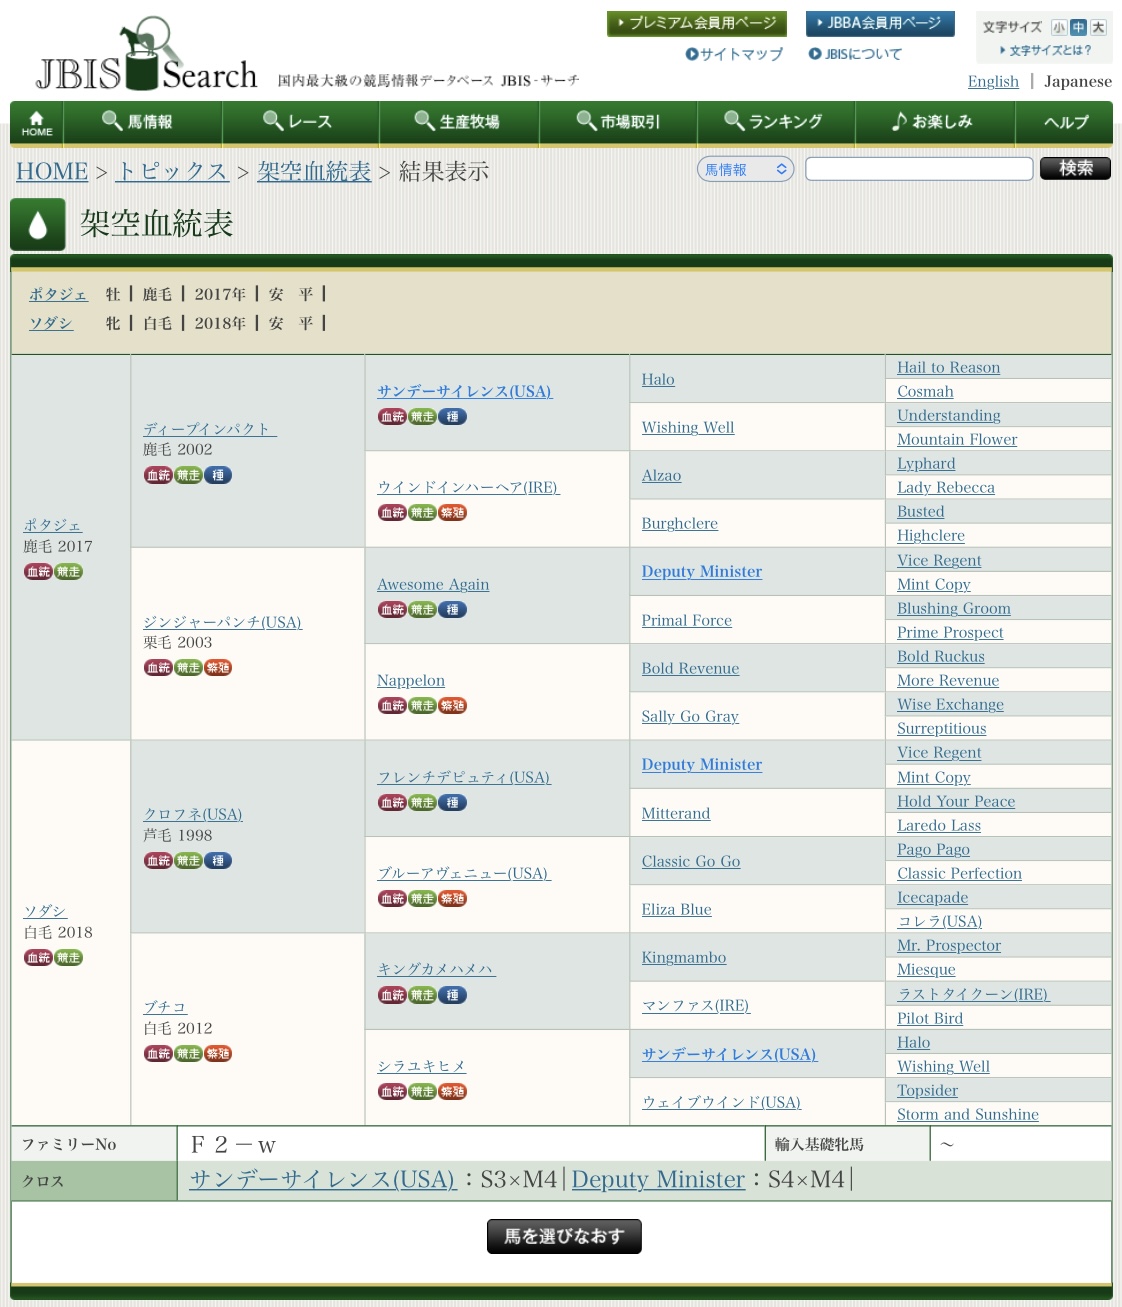Screen dimensions: 1122x1307
Task: Open 競走 badge under ソダシ 白毛 2018
Action: coord(68,958)
